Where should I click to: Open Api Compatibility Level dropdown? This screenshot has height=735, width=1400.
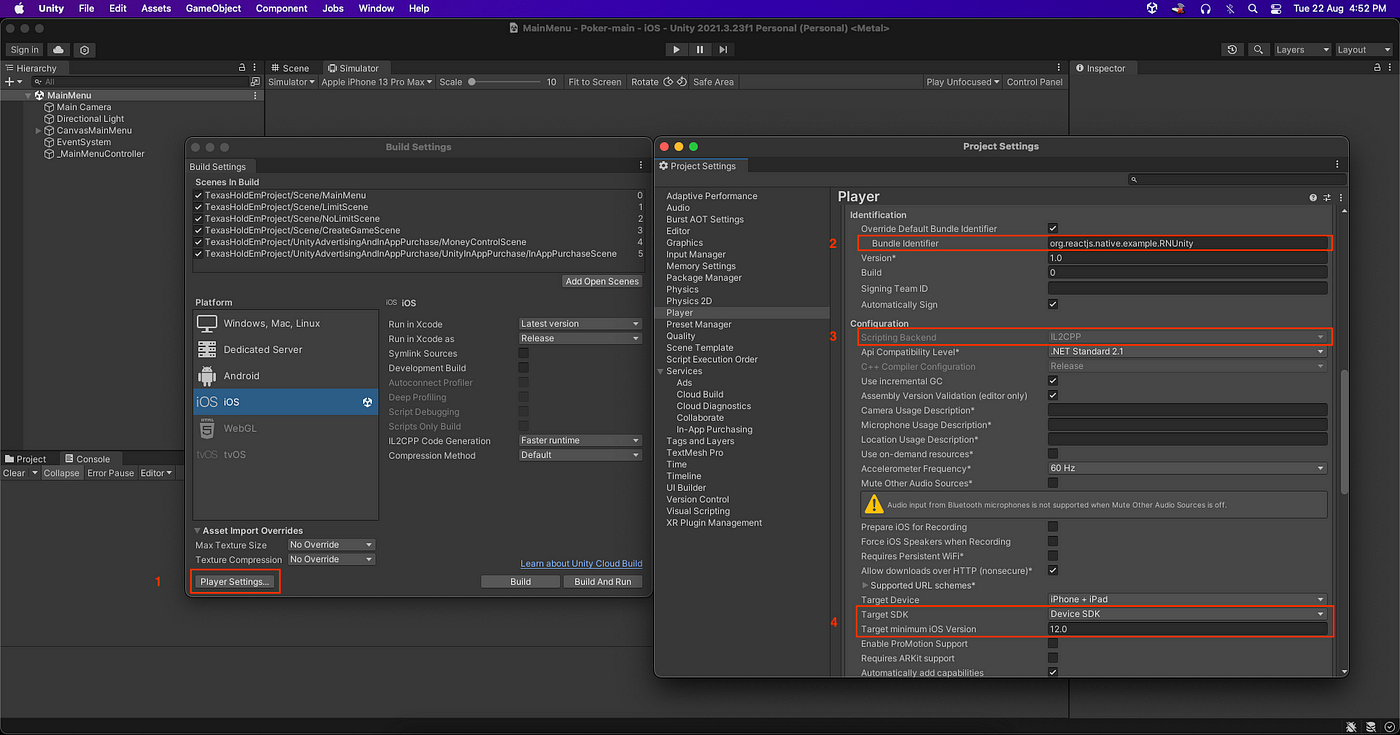coord(1188,352)
